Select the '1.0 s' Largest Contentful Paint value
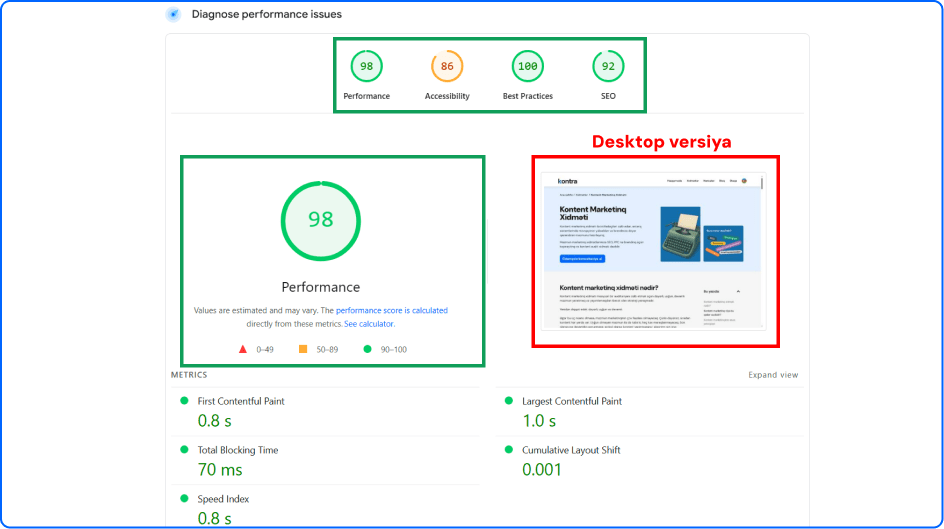944x529 pixels. click(539, 421)
